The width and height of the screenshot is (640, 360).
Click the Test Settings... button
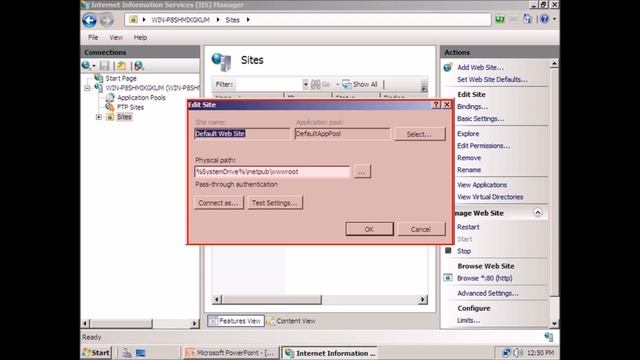275,203
